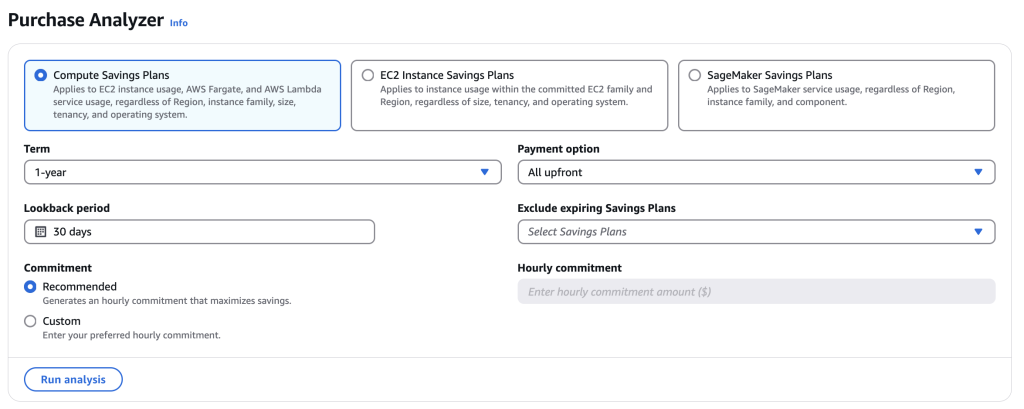1024x409 pixels.
Task: Open the Exclude expiring Savings Plans dropdown
Action: (756, 232)
